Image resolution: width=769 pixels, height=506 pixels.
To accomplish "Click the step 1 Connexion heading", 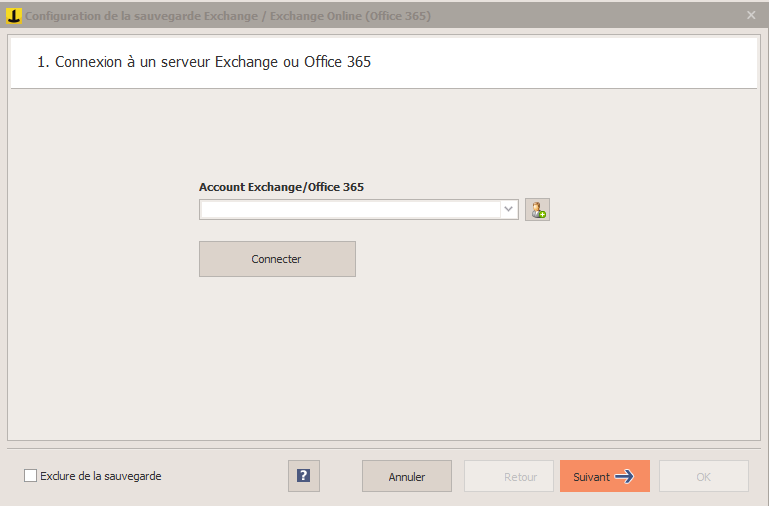I will tap(204, 62).
